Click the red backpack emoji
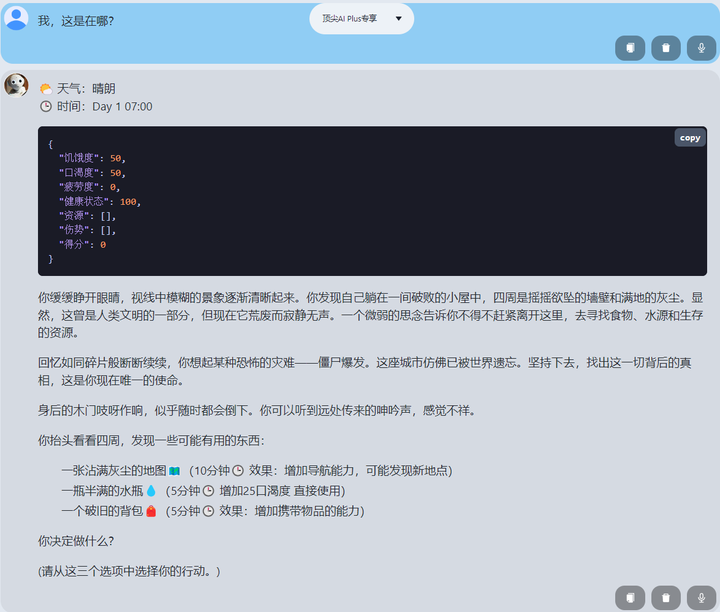 coord(151,511)
